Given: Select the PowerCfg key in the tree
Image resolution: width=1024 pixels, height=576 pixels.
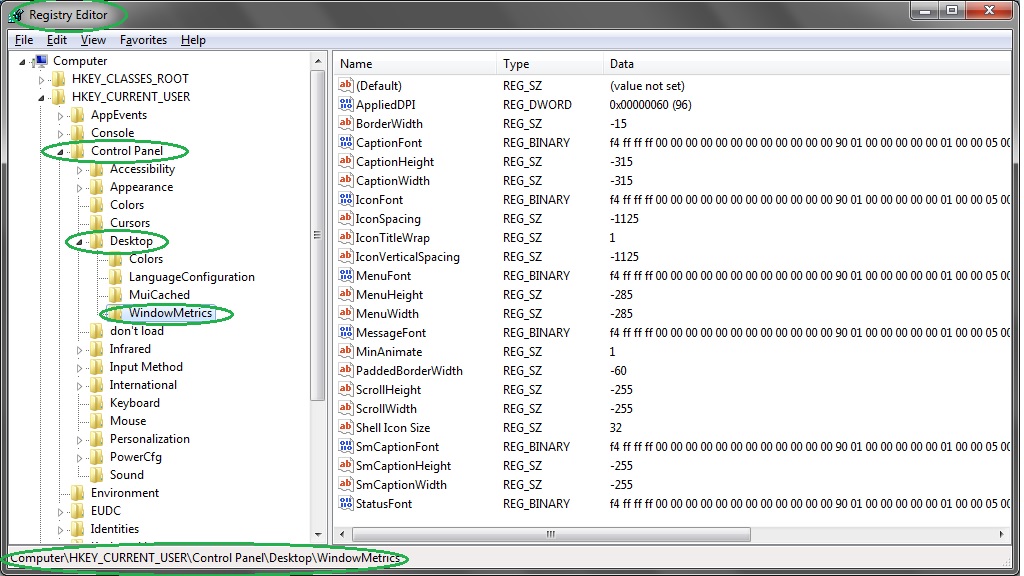Looking at the screenshot, I should click(135, 457).
